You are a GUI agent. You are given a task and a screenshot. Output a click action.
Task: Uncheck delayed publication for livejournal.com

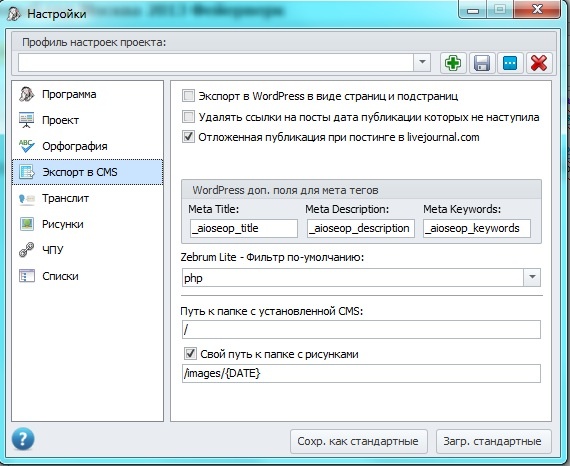pyautogui.click(x=188, y=137)
